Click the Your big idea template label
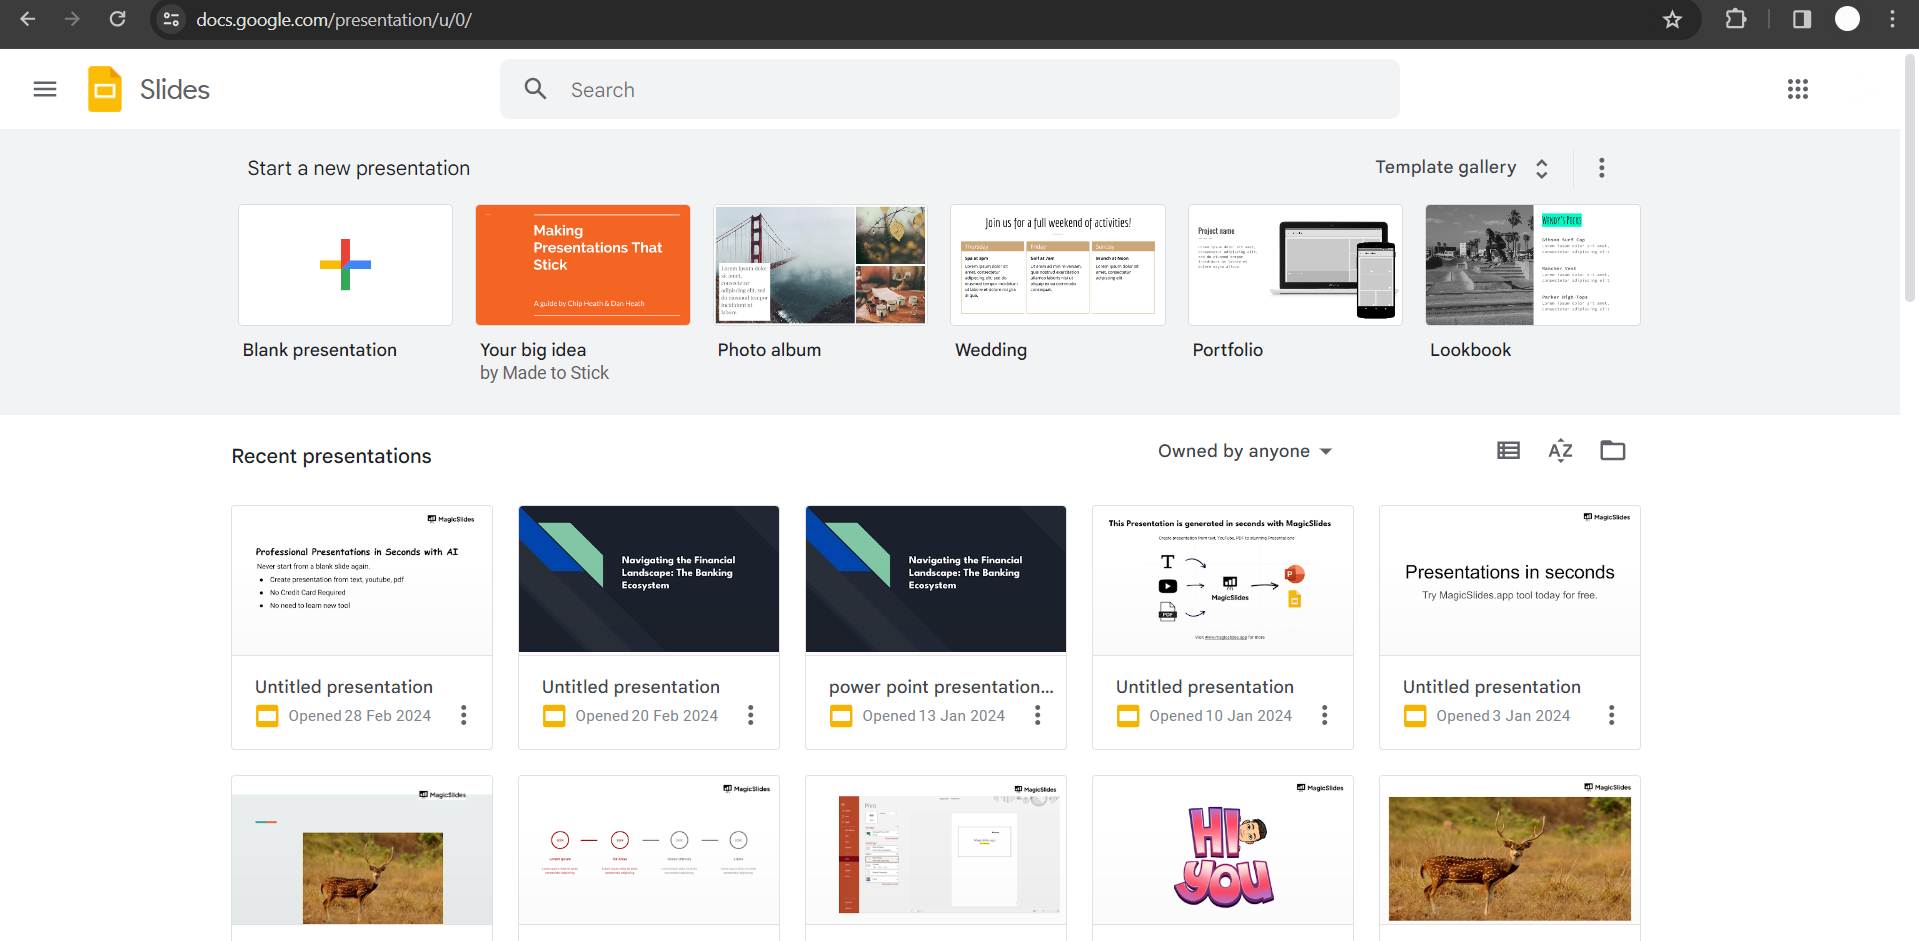The height and width of the screenshot is (941, 1919). point(533,350)
